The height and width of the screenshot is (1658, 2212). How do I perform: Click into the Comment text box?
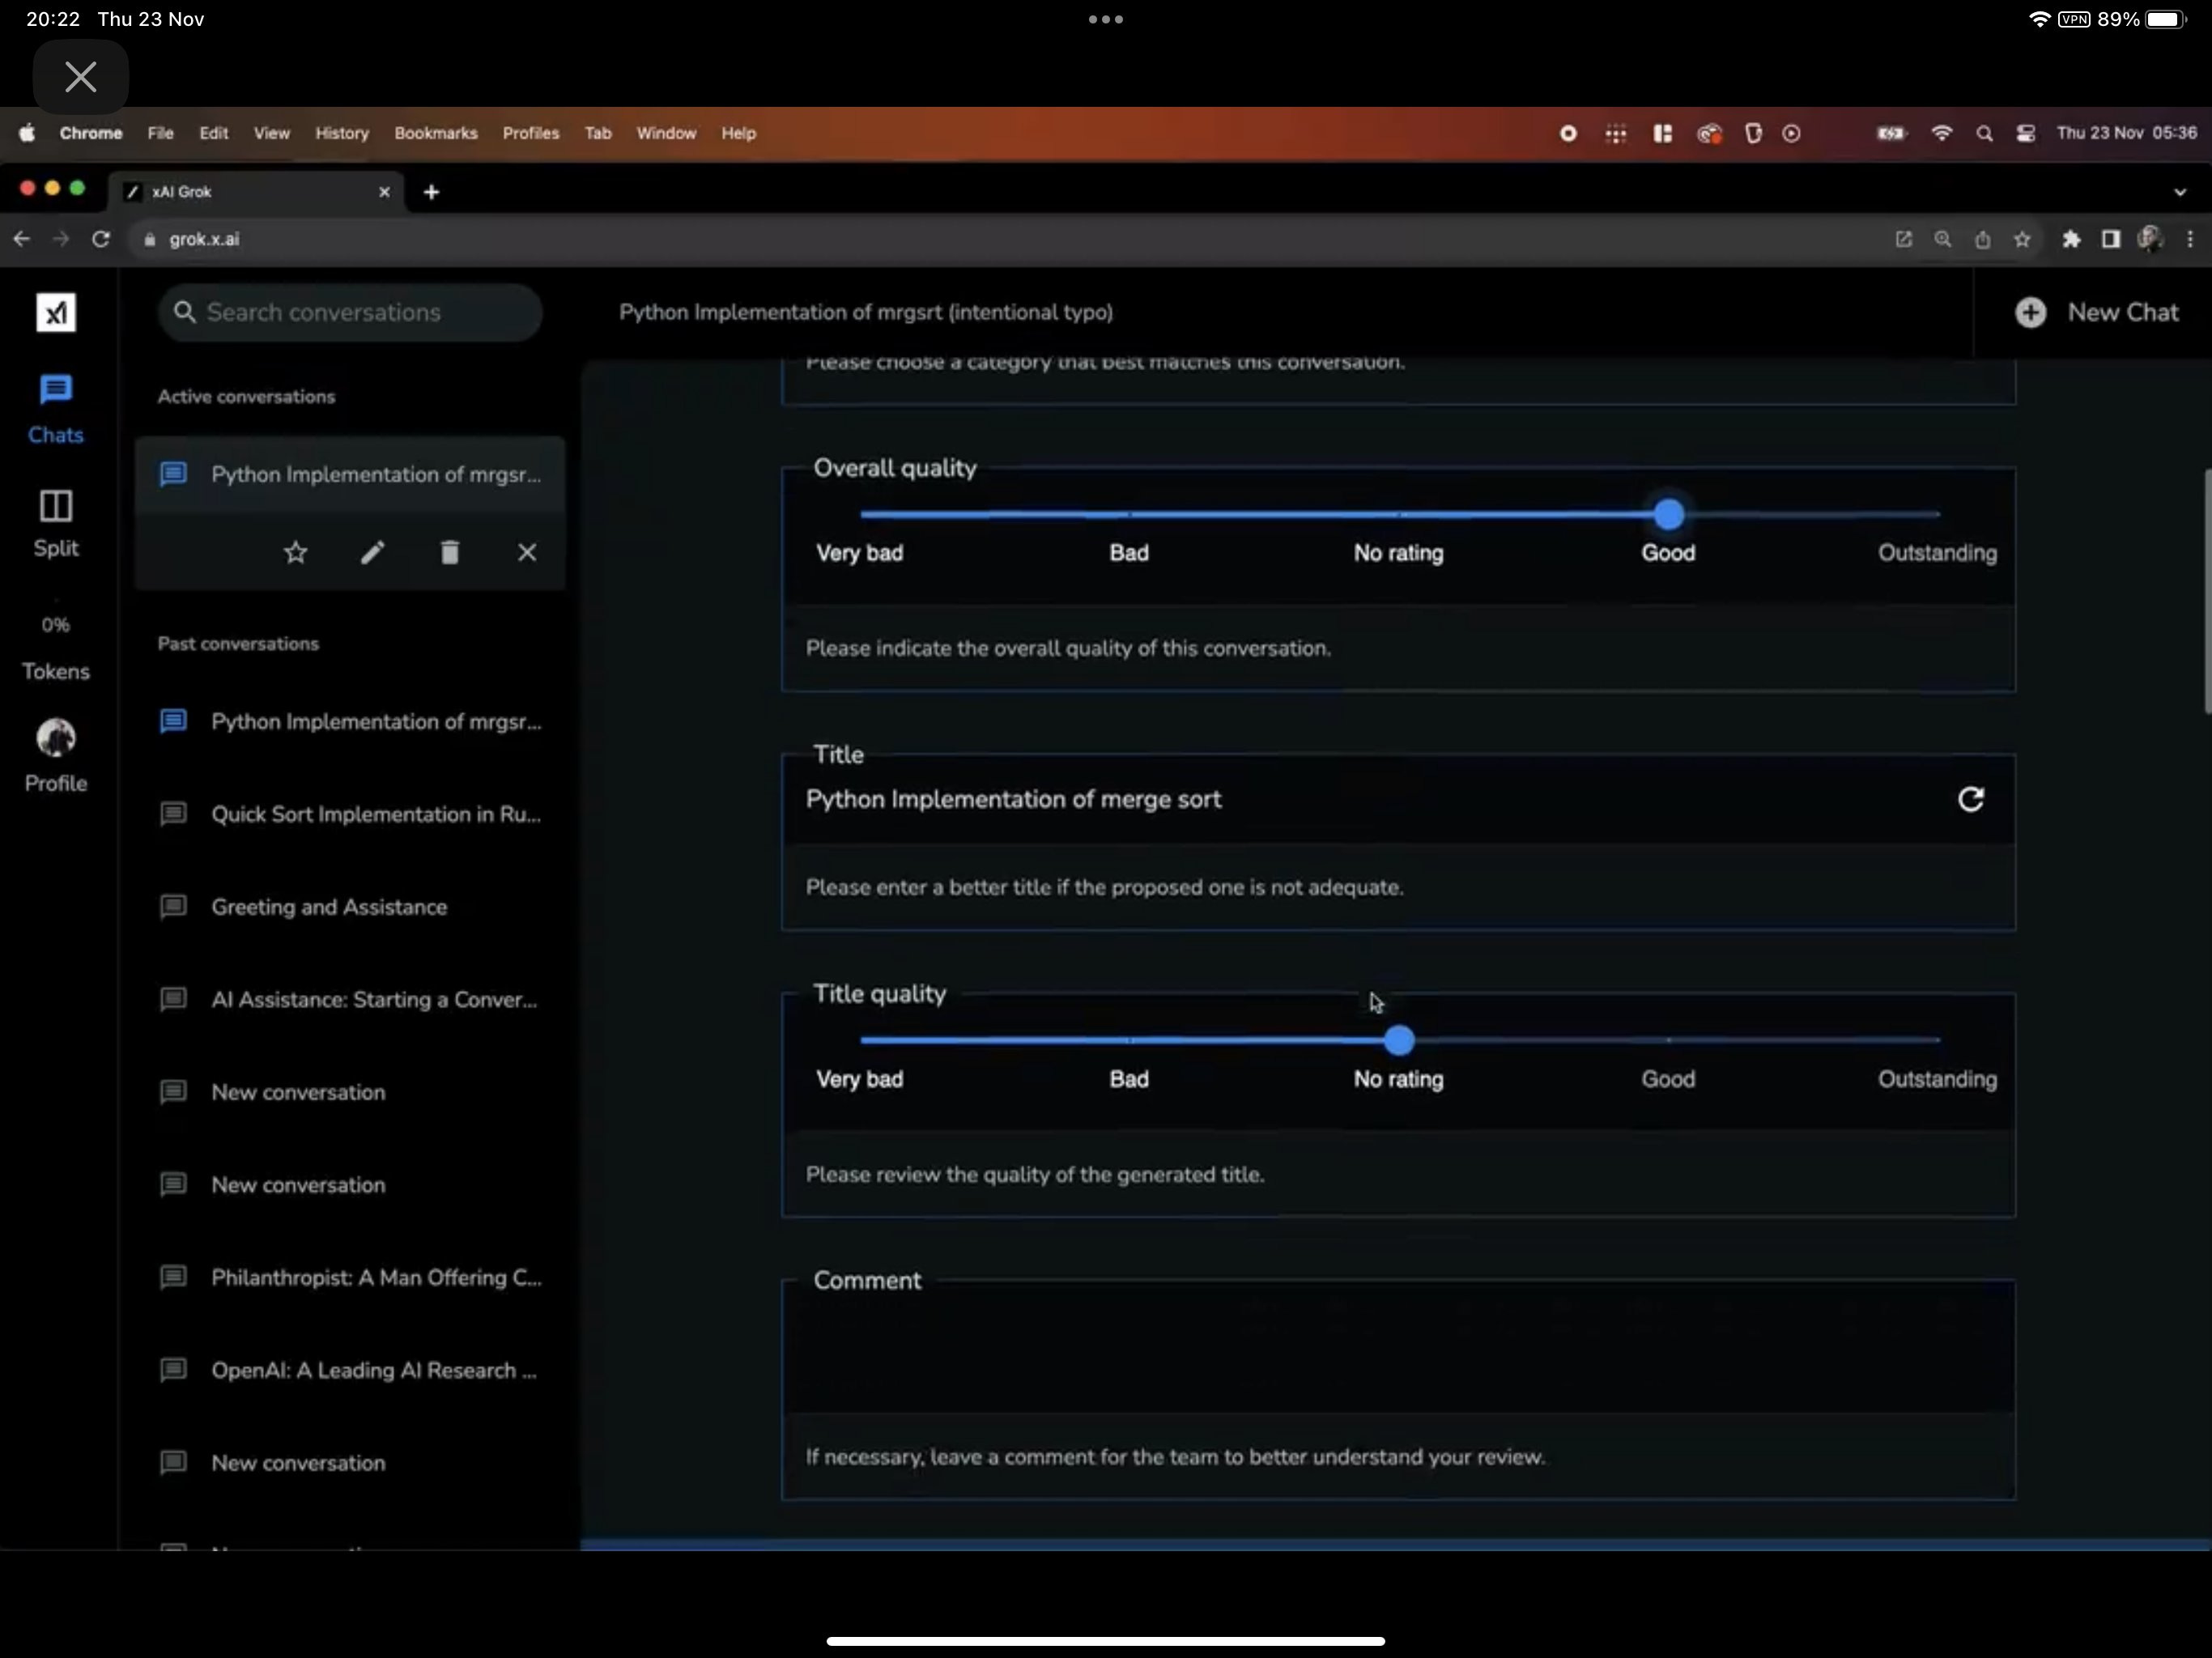pyautogui.click(x=1398, y=1347)
